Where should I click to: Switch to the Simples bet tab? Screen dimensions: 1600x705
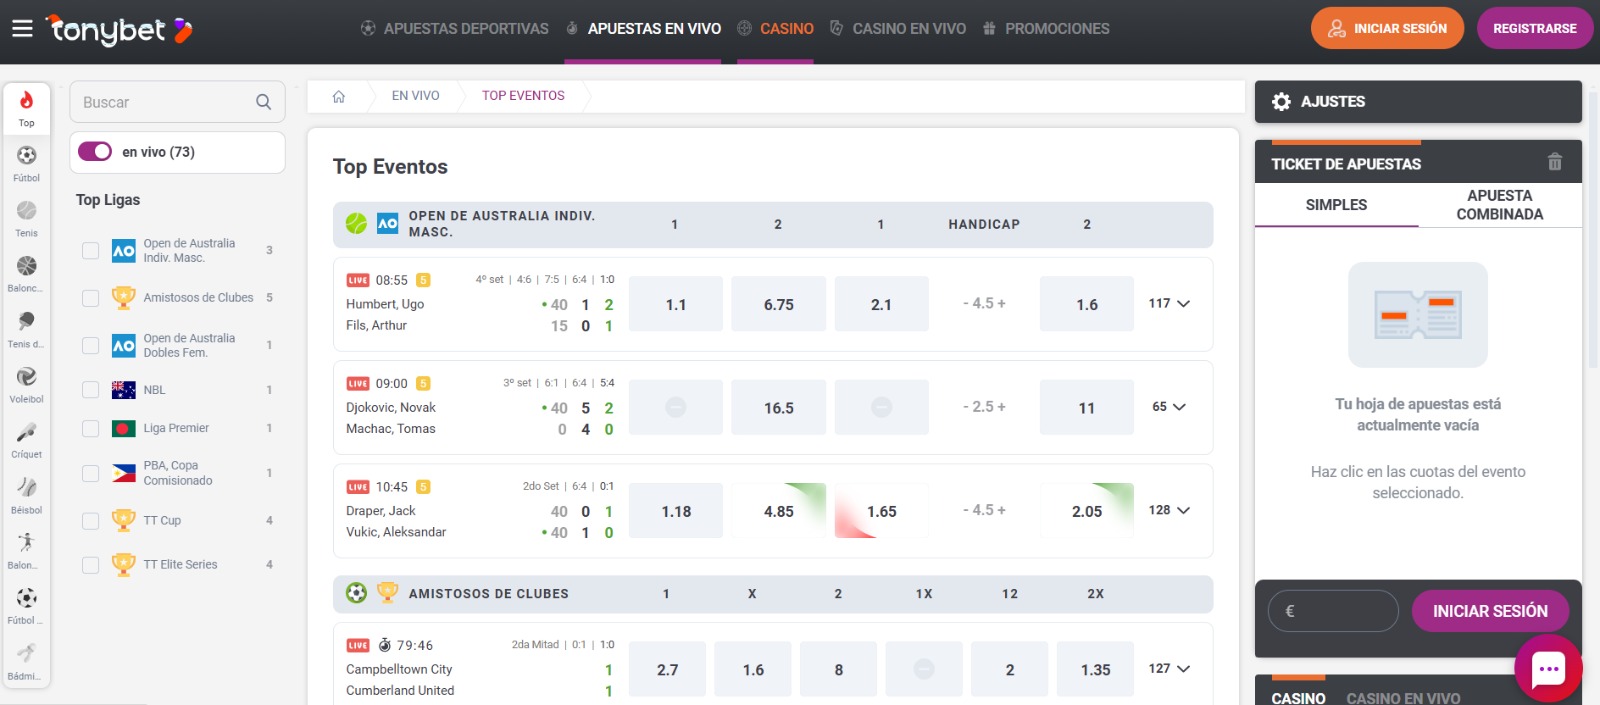coord(1336,205)
